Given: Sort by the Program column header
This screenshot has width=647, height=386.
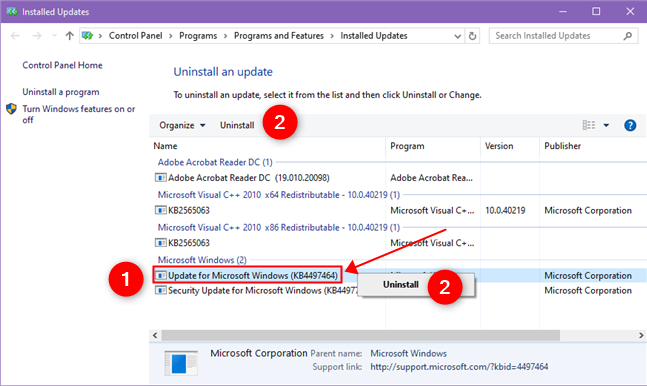Looking at the screenshot, I should tap(407, 146).
